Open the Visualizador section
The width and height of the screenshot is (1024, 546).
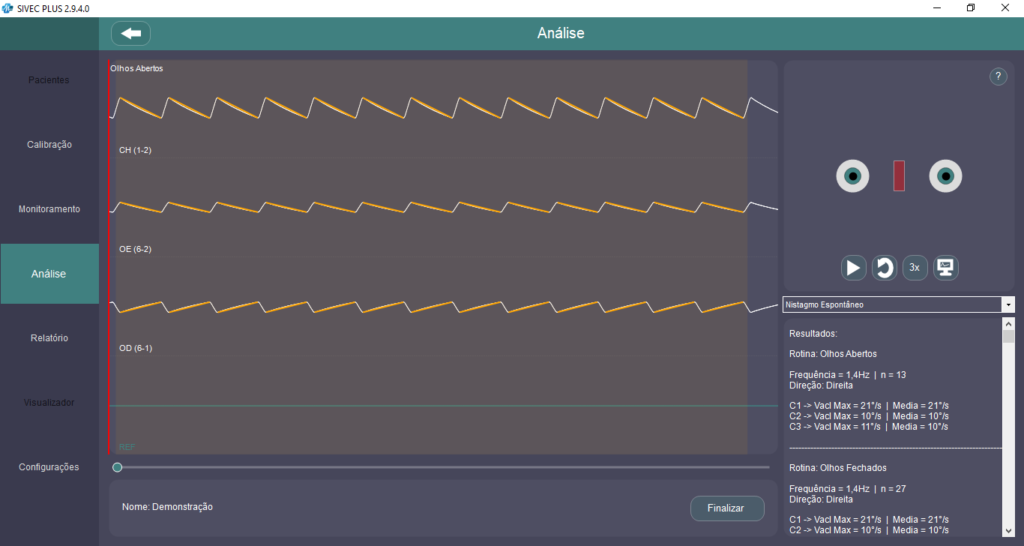(x=49, y=403)
